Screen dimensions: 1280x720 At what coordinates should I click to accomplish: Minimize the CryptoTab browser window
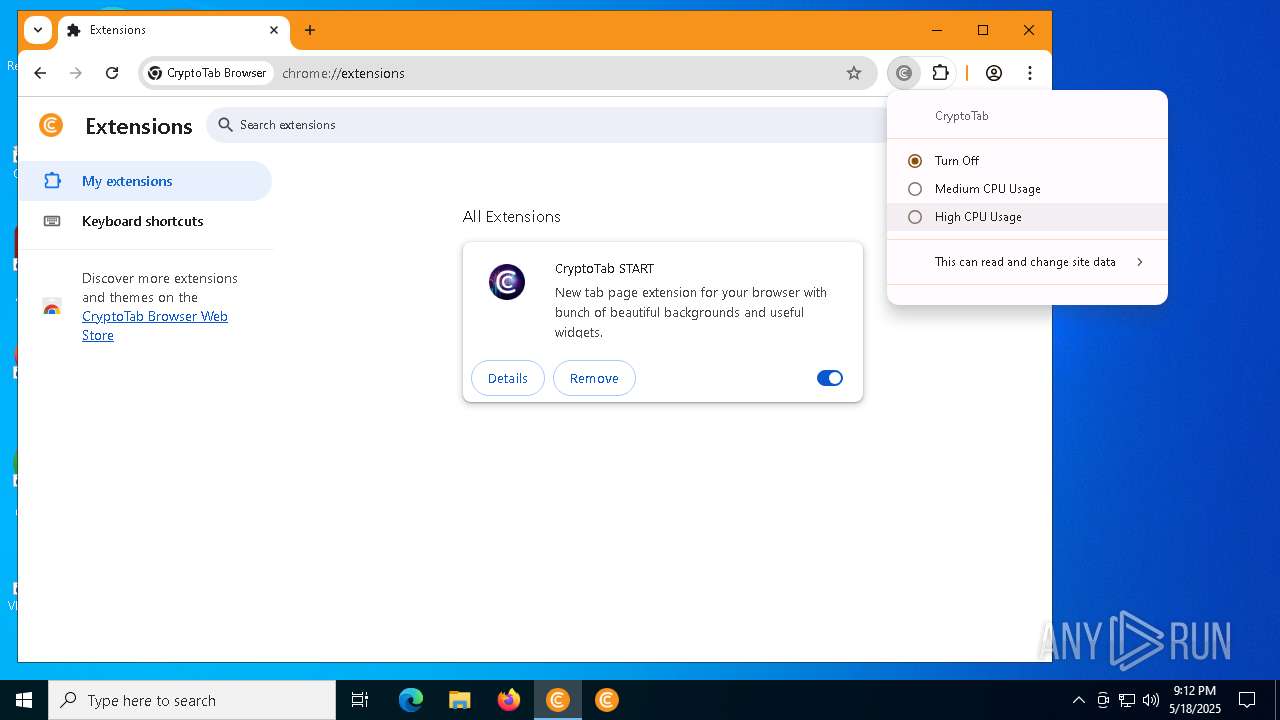(937, 30)
